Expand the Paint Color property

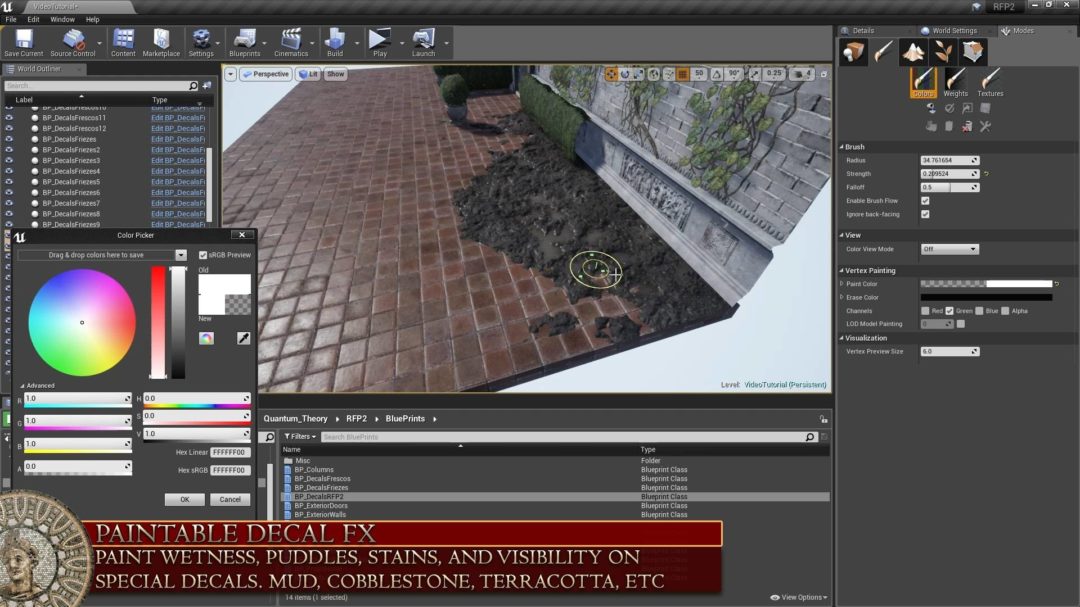click(842, 284)
